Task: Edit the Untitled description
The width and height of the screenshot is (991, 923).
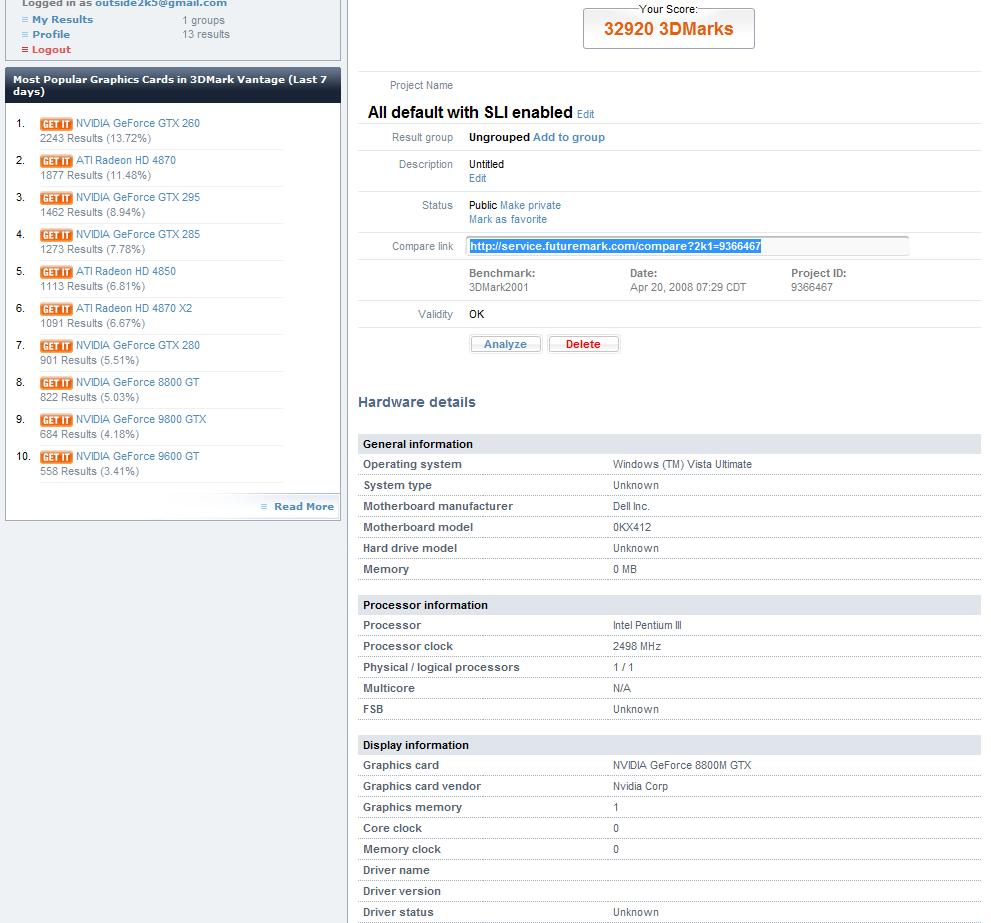Action: point(477,178)
